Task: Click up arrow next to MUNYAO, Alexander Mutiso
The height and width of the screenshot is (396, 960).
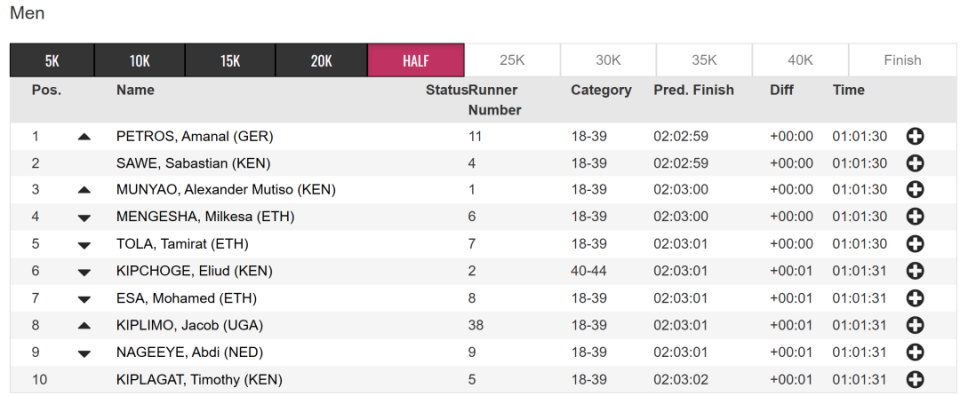Action: (84, 190)
